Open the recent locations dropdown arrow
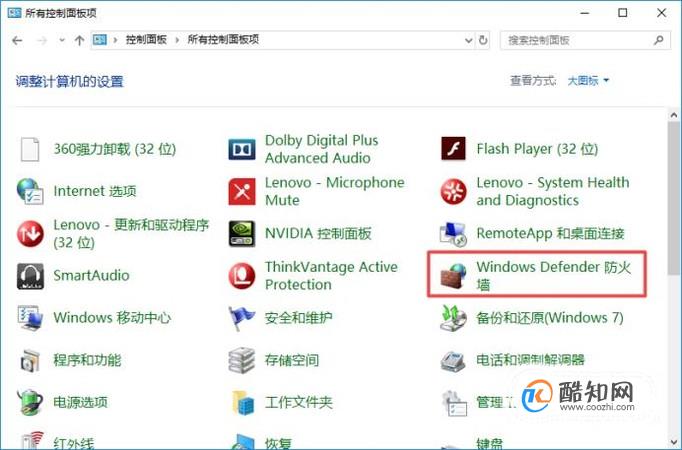682x450 pixels. tap(62, 40)
